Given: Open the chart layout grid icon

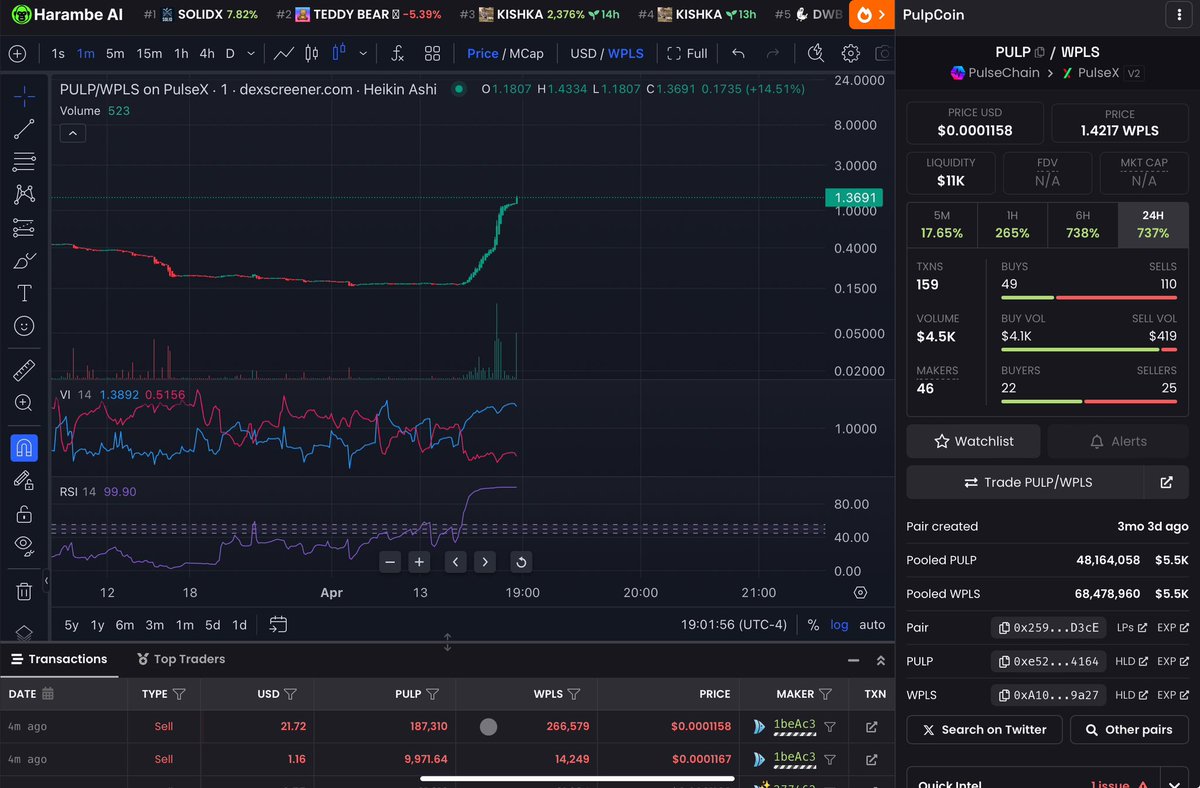Looking at the screenshot, I should click(x=432, y=53).
